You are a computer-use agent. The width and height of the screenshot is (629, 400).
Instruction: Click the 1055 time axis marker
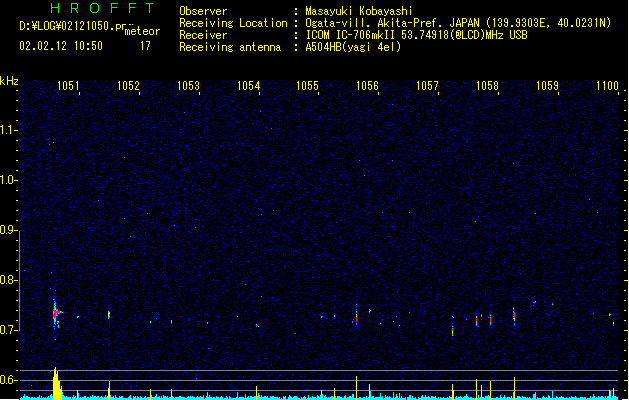pos(307,86)
